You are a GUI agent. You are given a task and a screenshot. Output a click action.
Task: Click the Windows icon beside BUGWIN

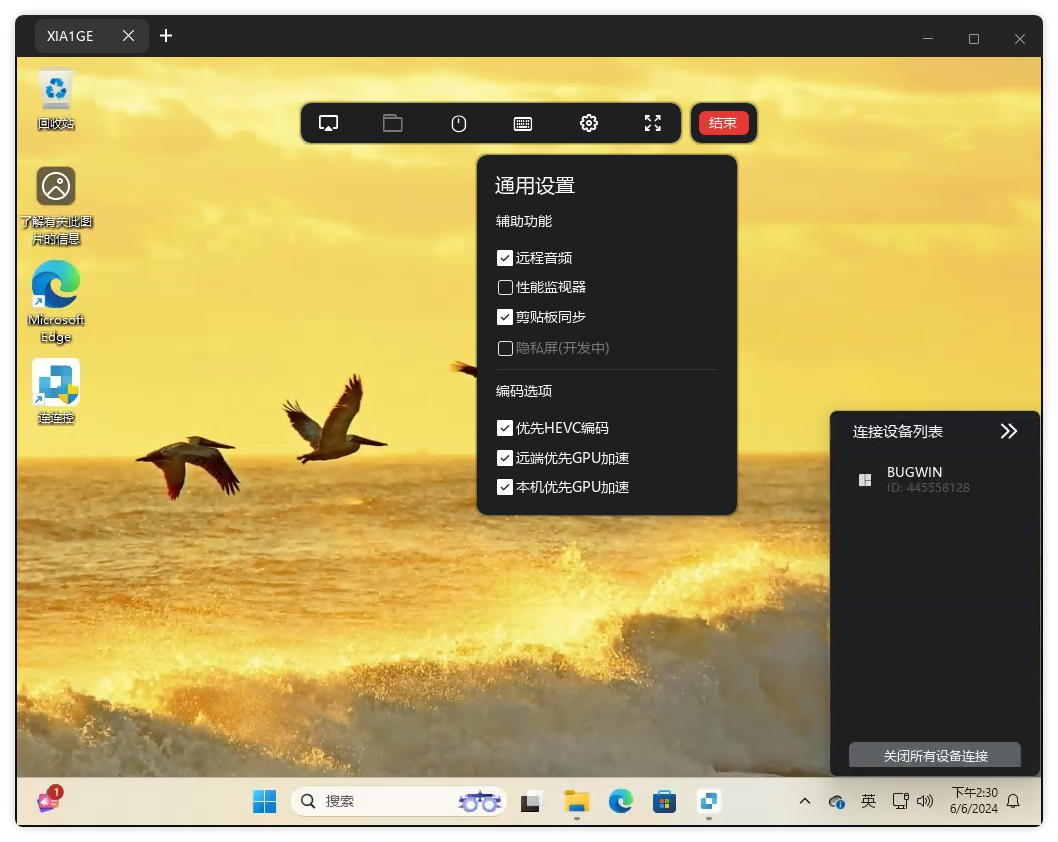[x=865, y=480]
